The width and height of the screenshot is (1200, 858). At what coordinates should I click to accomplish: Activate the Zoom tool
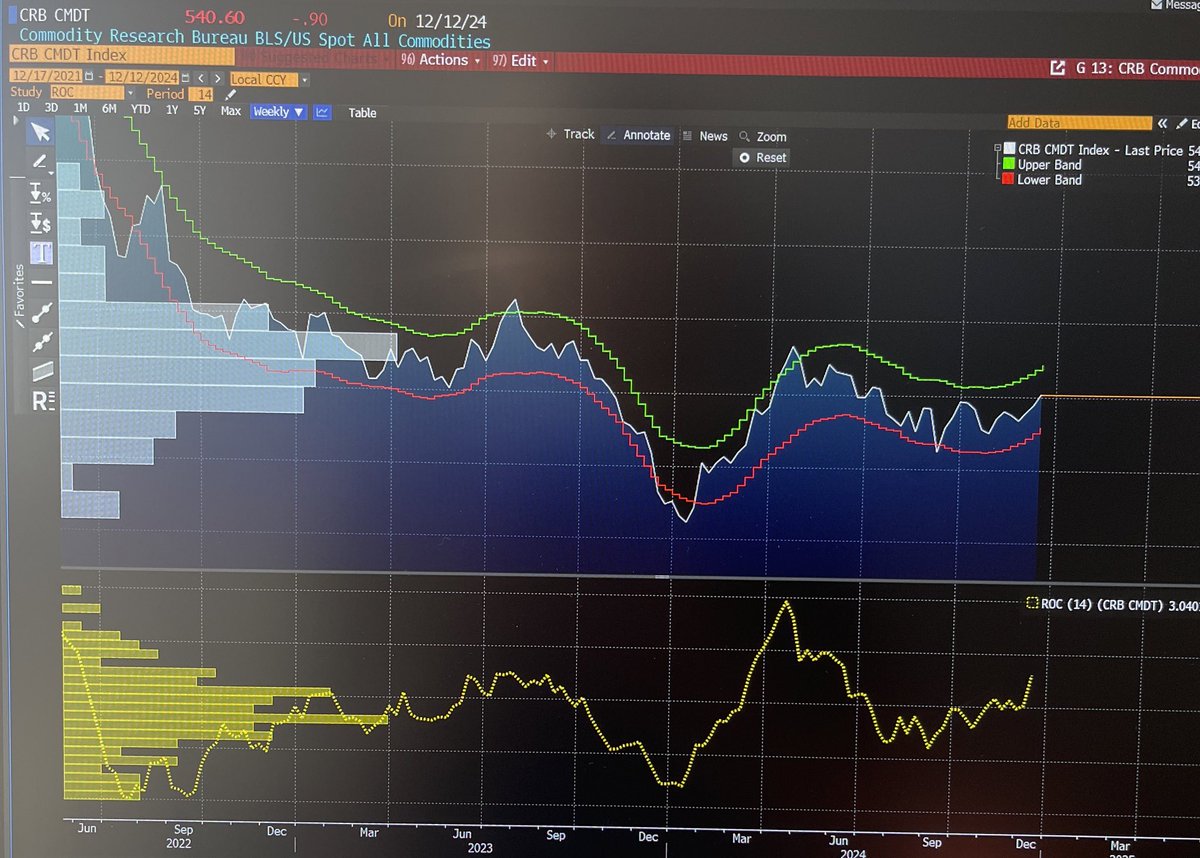coord(763,137)
